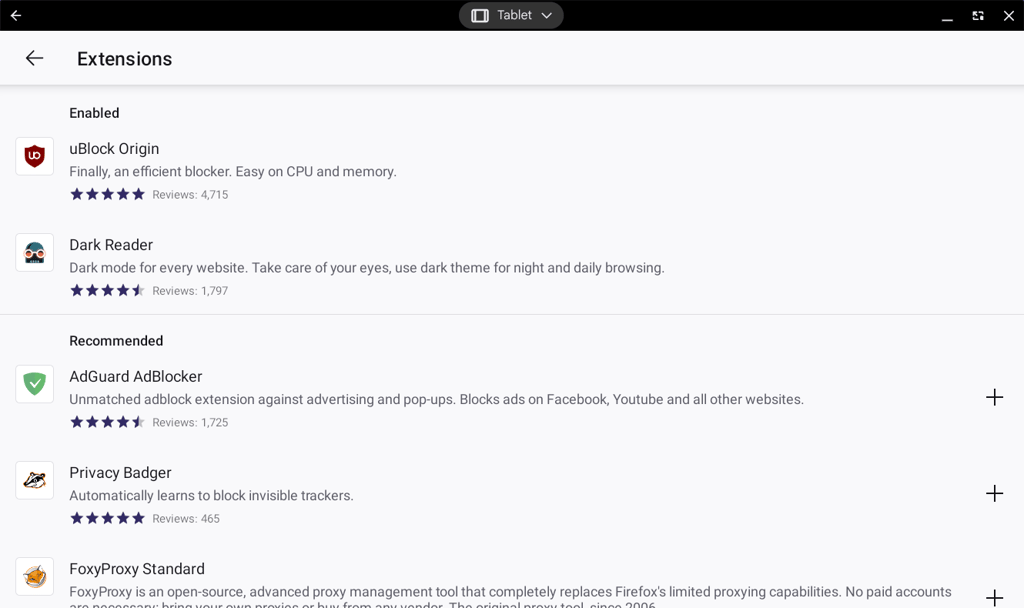This screenshot has width=1024, height=608.
Task: Add the FoxyProxy Standard extension
Action: point(994,597)
